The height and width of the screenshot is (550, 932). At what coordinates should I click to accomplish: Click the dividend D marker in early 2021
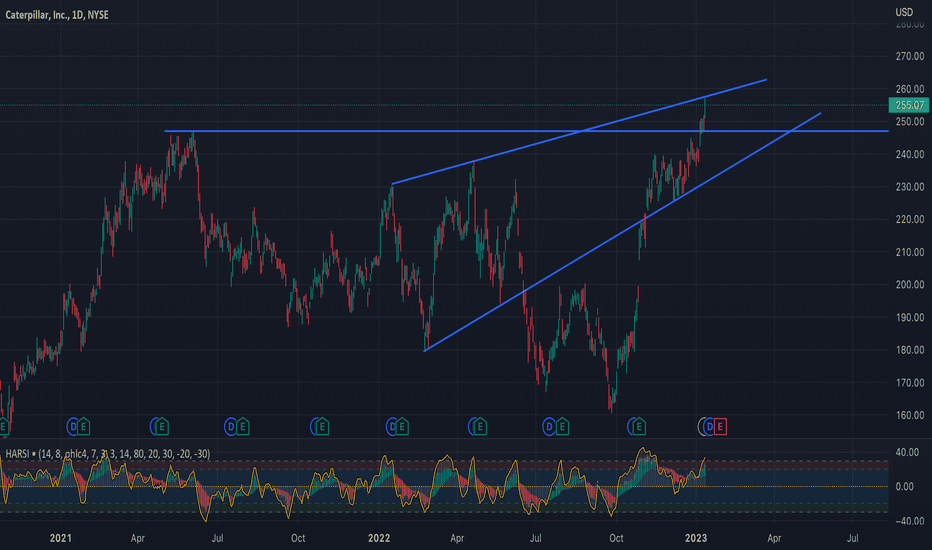pyautogui.click(x=73, y=426)
